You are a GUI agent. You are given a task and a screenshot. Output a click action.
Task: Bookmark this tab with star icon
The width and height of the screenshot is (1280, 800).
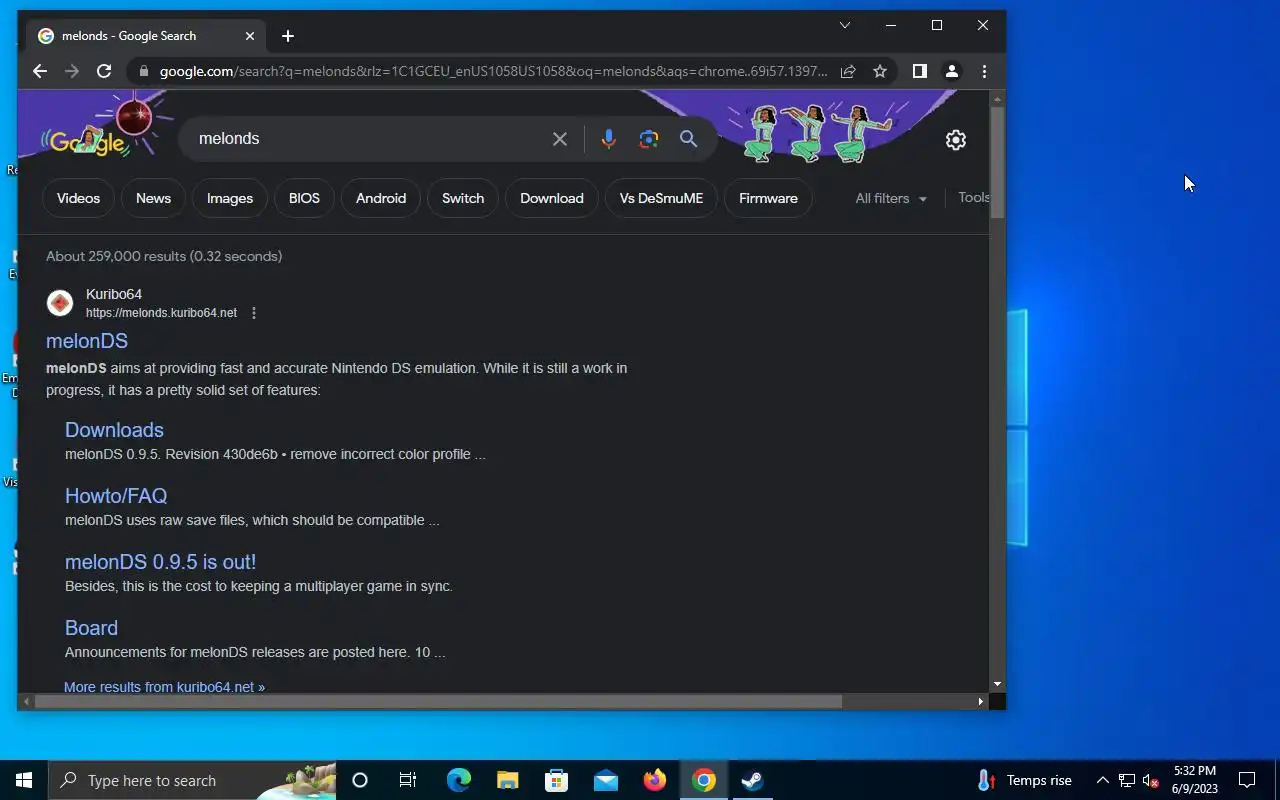880,71
